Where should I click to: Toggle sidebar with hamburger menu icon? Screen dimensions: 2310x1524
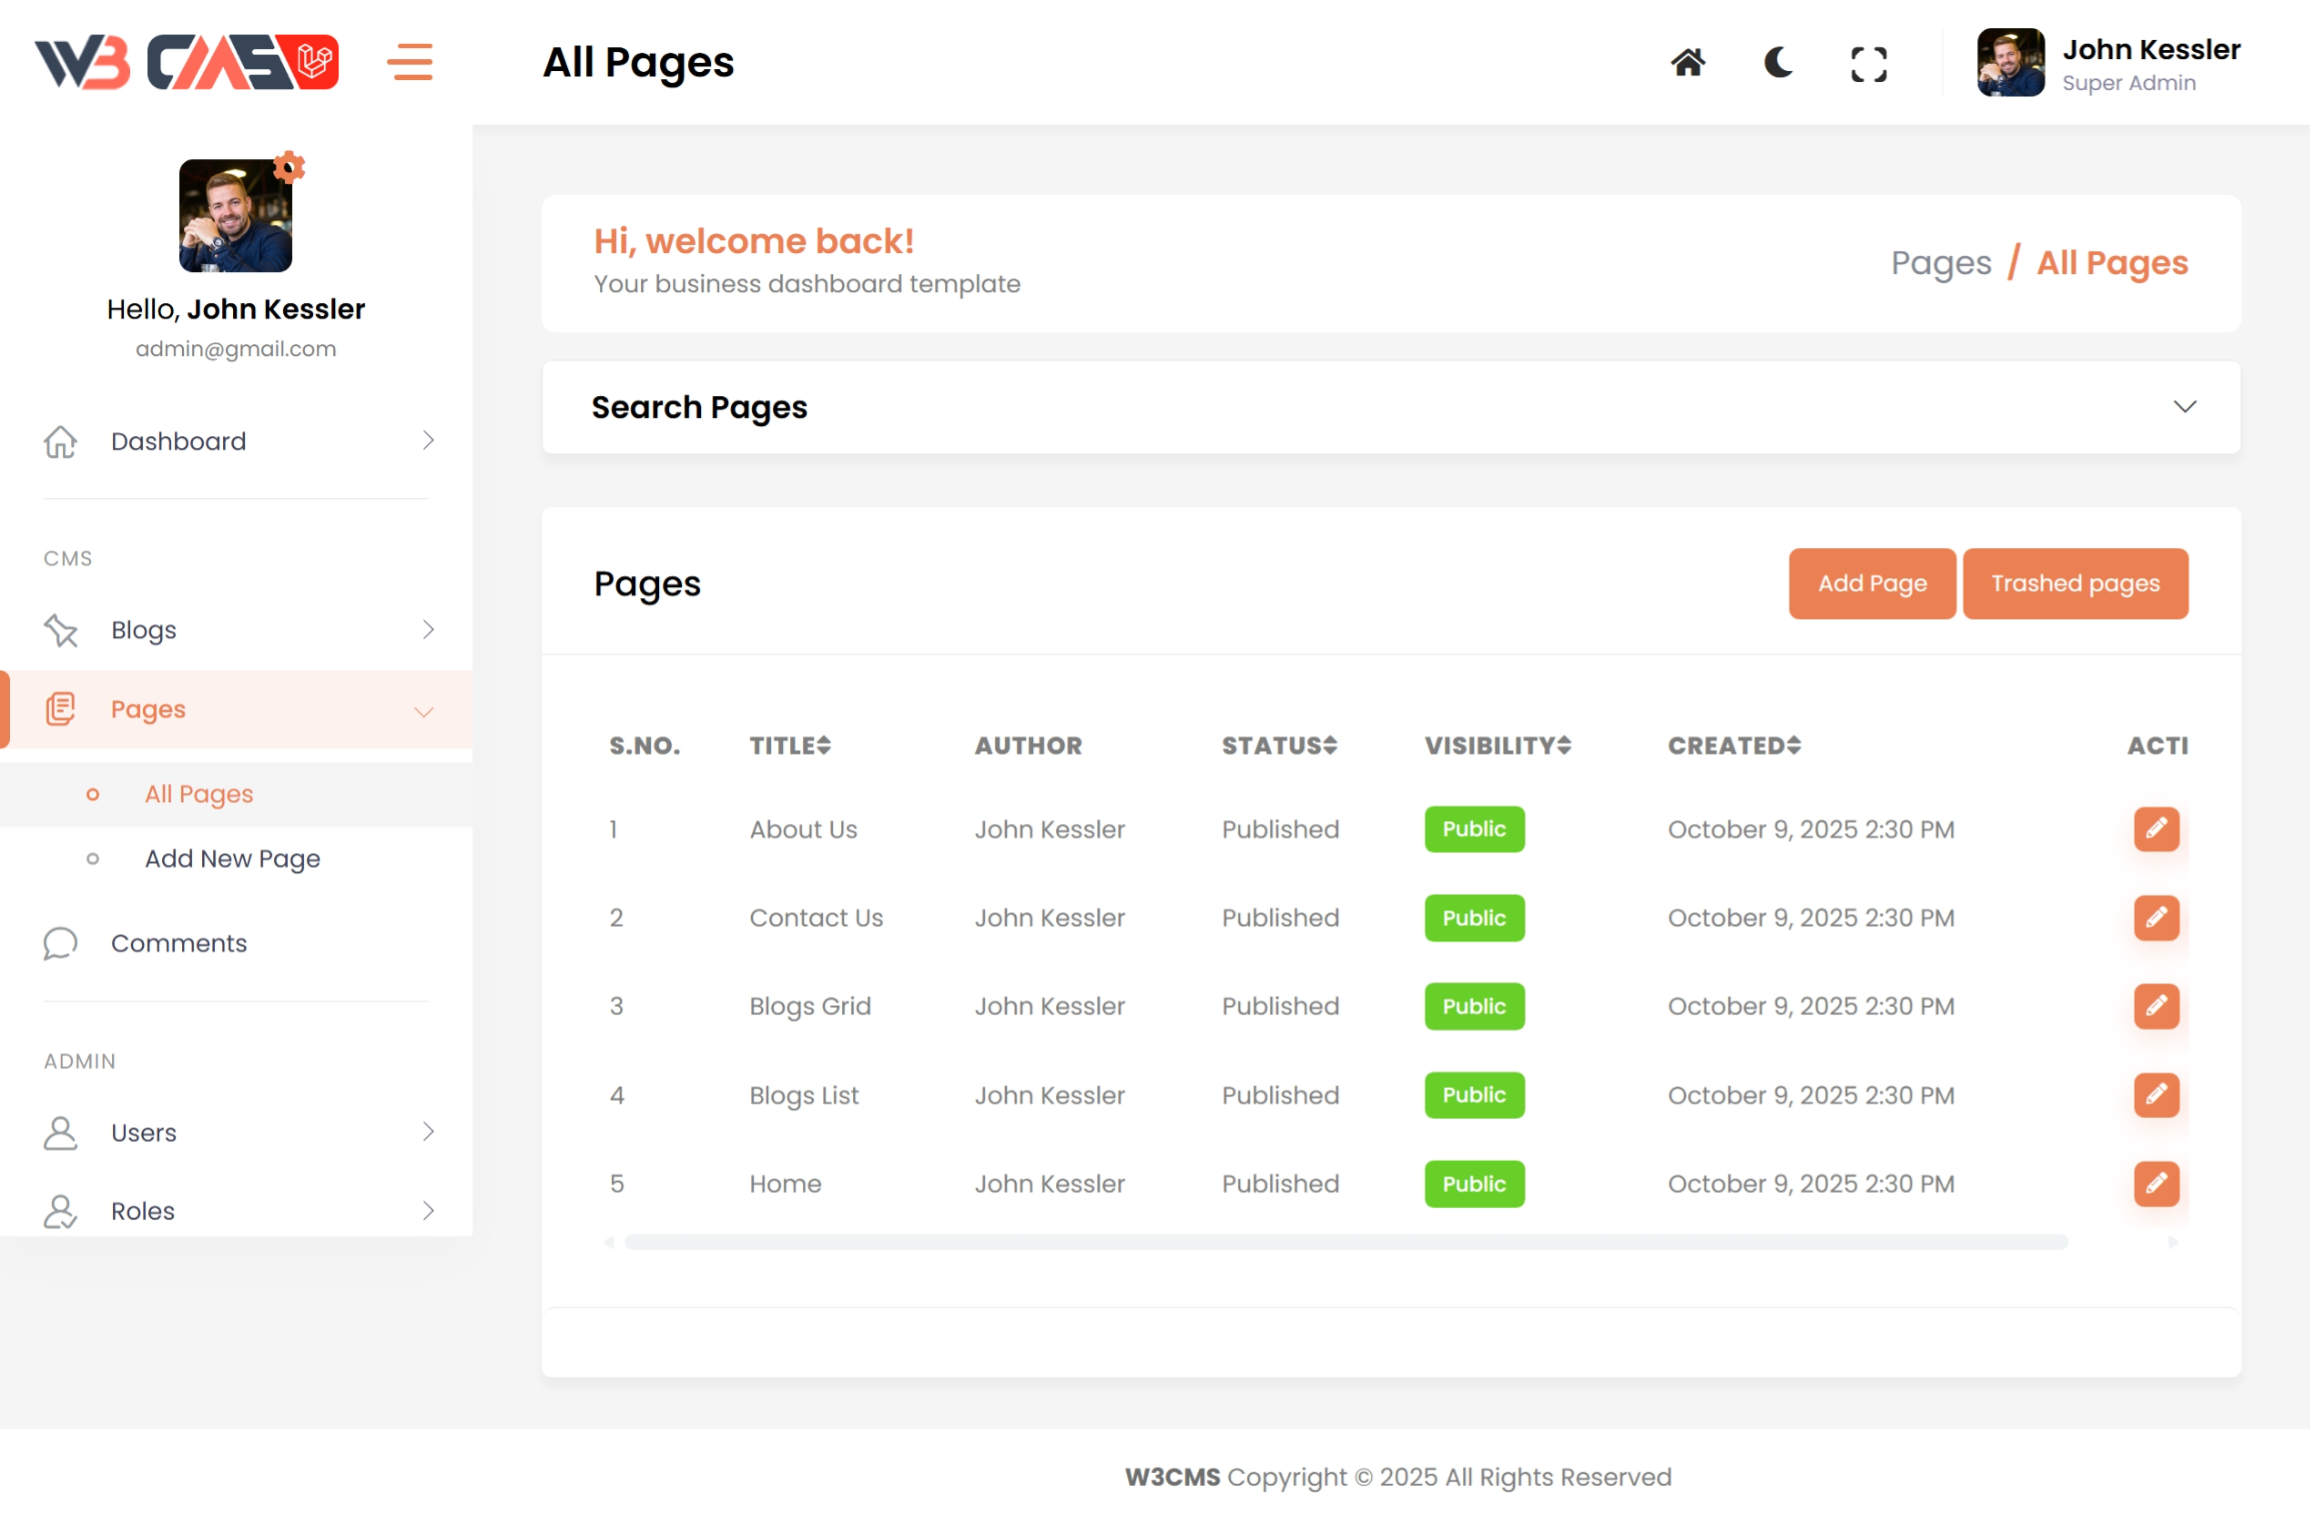(x=410, y=62)
